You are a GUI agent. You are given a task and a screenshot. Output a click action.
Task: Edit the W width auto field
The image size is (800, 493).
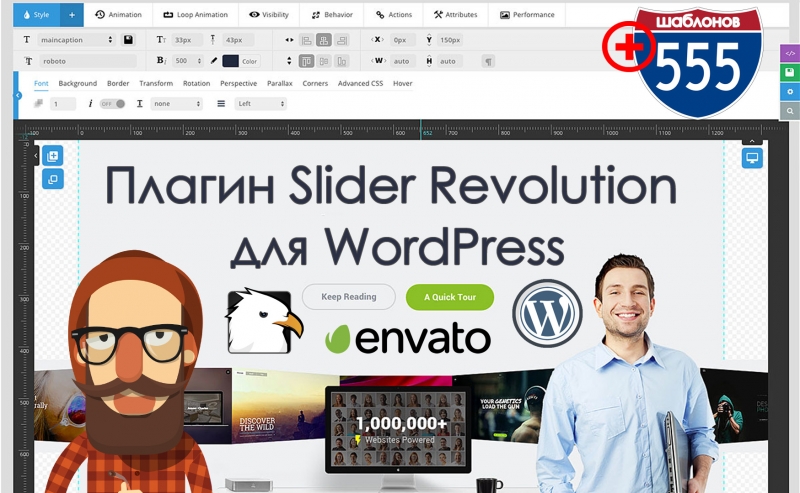[x=403, y=61]
